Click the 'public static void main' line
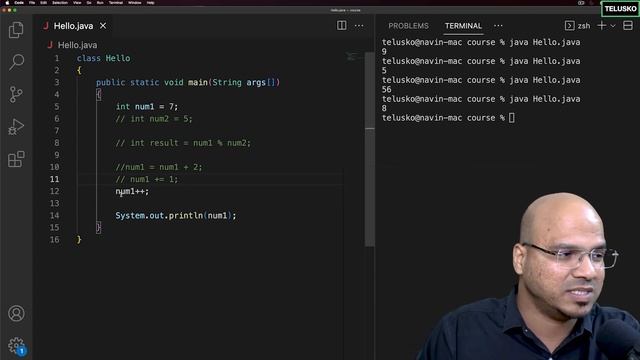This screenshot has height=360, width=640. pyautogui.click(x=188, y=82)
